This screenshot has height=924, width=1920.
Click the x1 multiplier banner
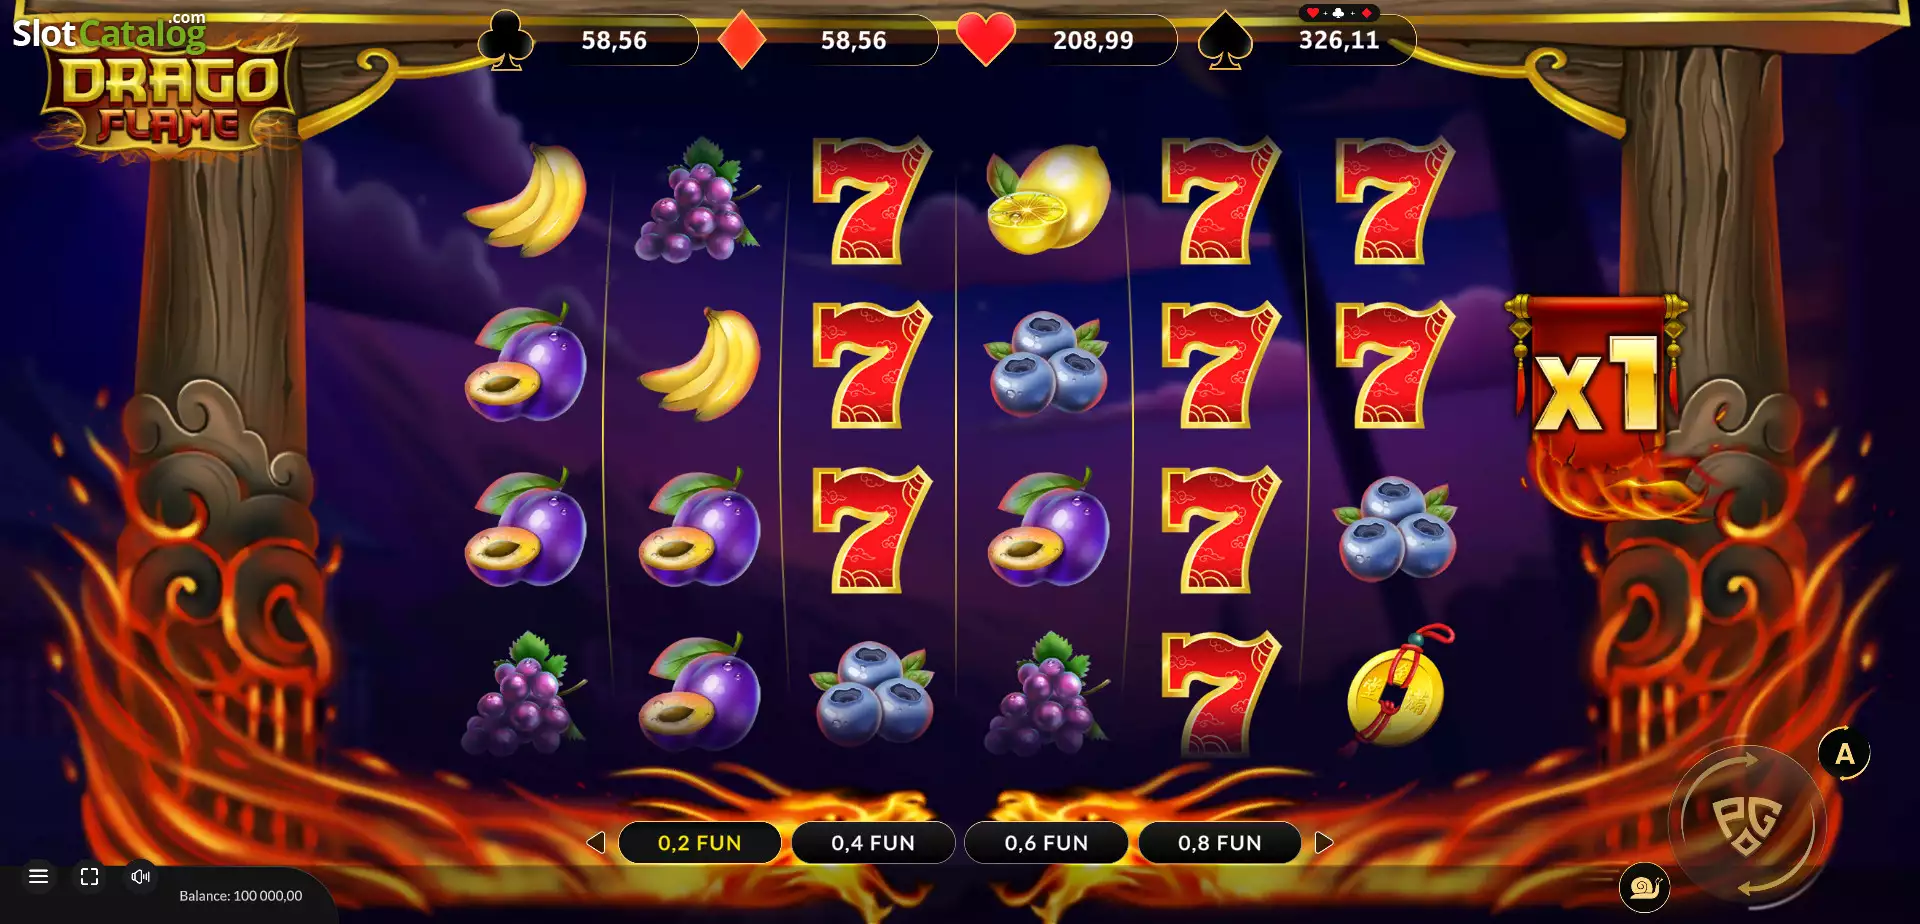pos(1597,380)
